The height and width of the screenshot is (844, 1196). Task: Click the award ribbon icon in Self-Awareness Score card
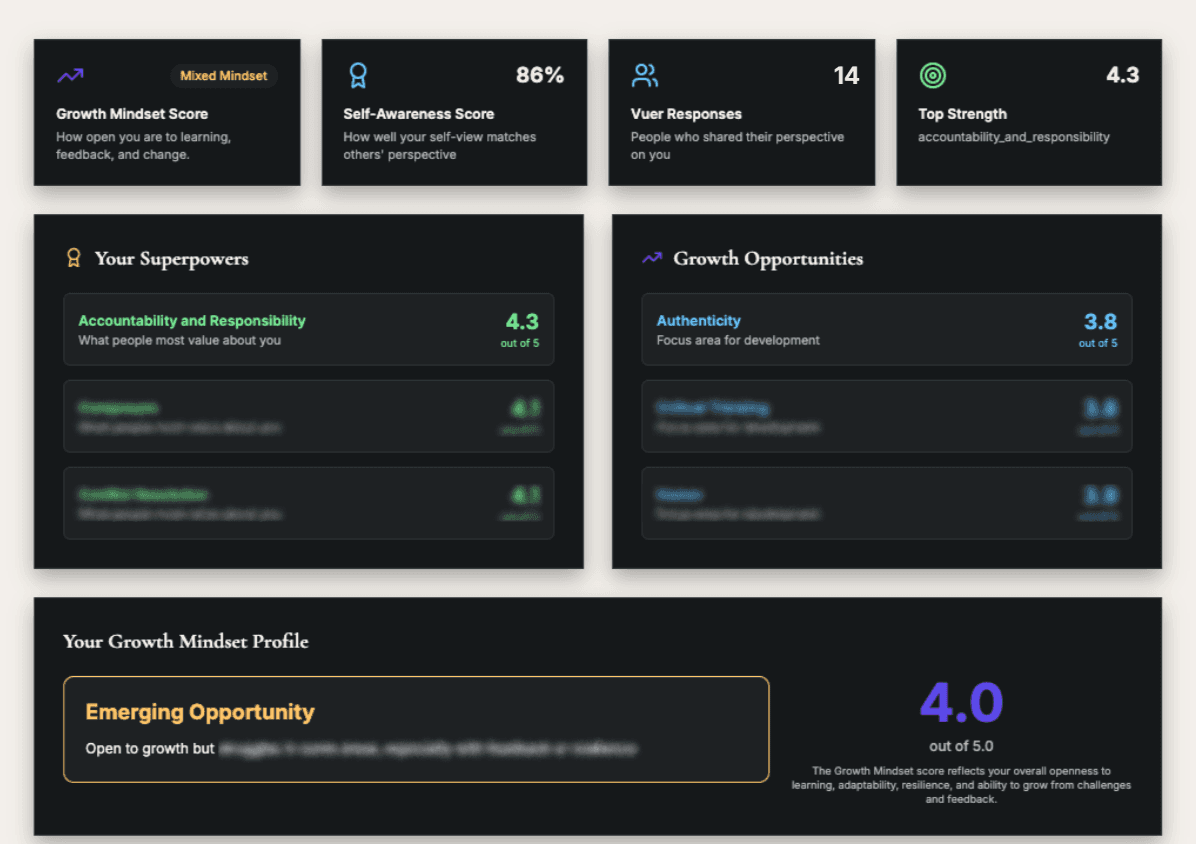(358, 75)
